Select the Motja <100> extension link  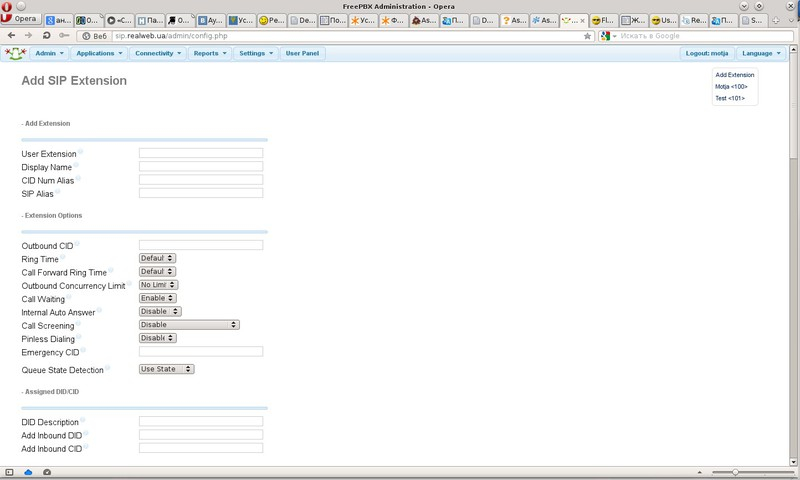[731, 87]
